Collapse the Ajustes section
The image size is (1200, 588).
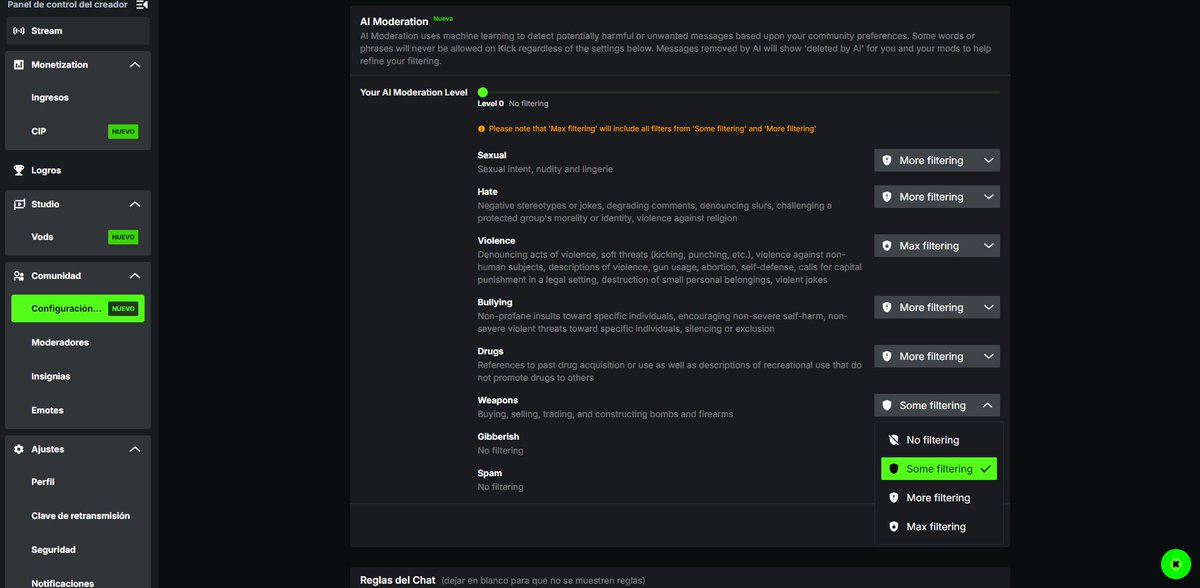[x=135, y=450]
